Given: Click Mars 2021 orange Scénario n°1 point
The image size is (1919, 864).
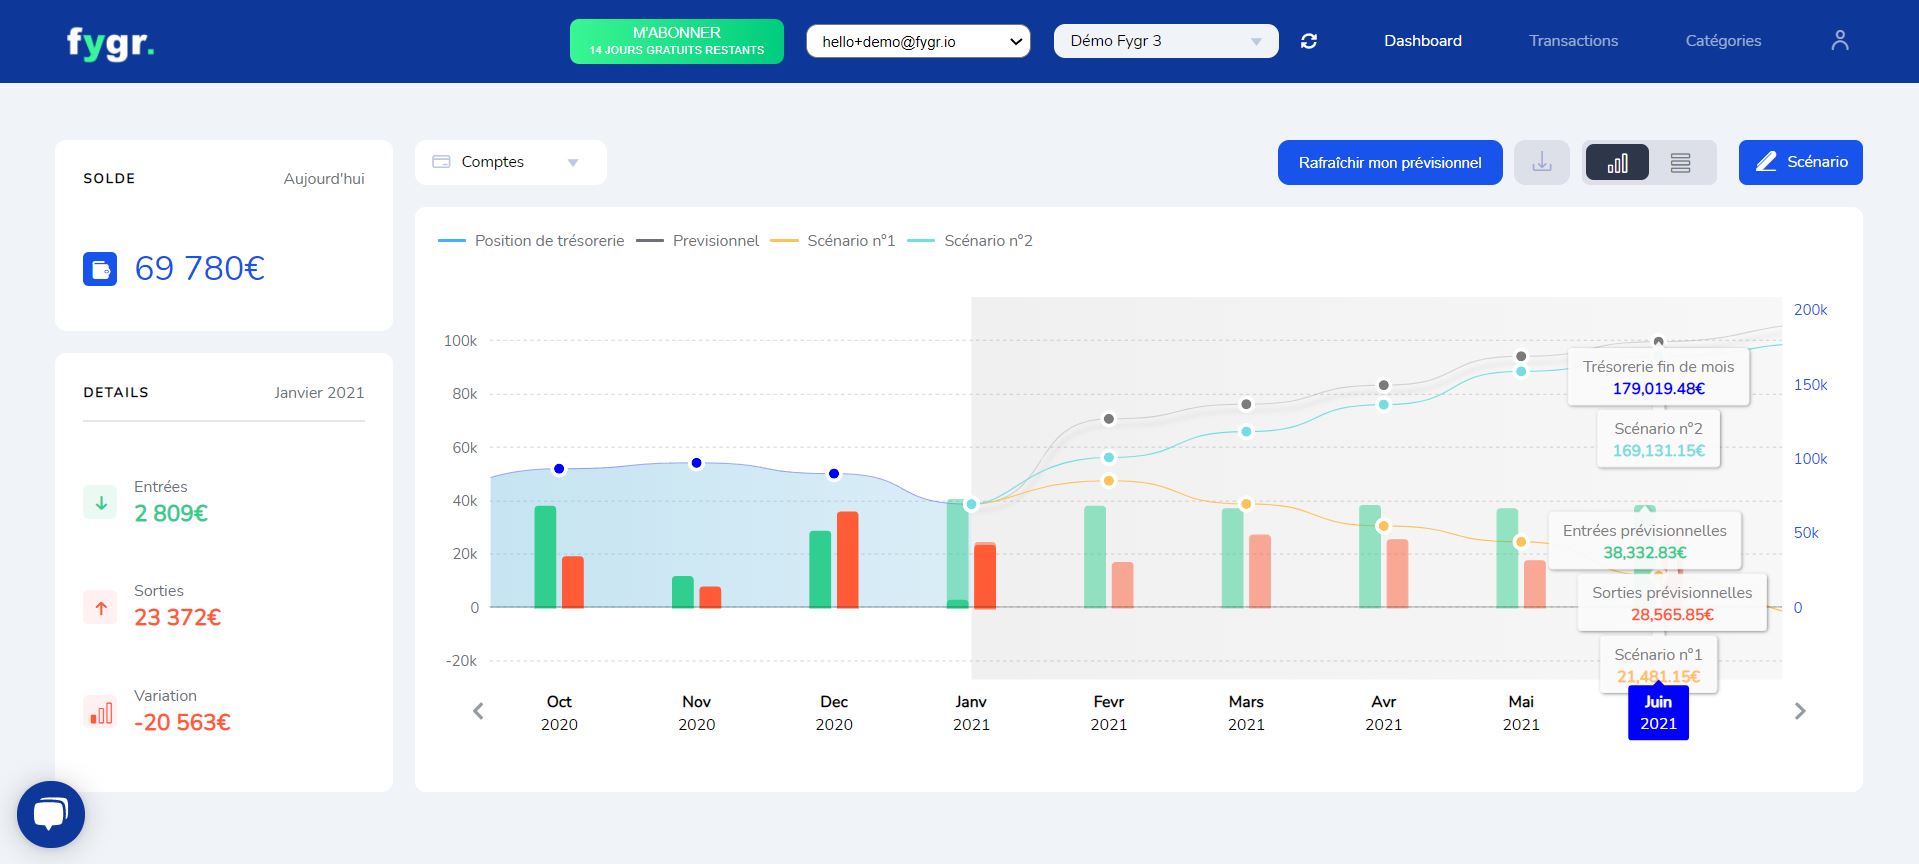Looking at the screenshot, I should tap(1246, 504).
